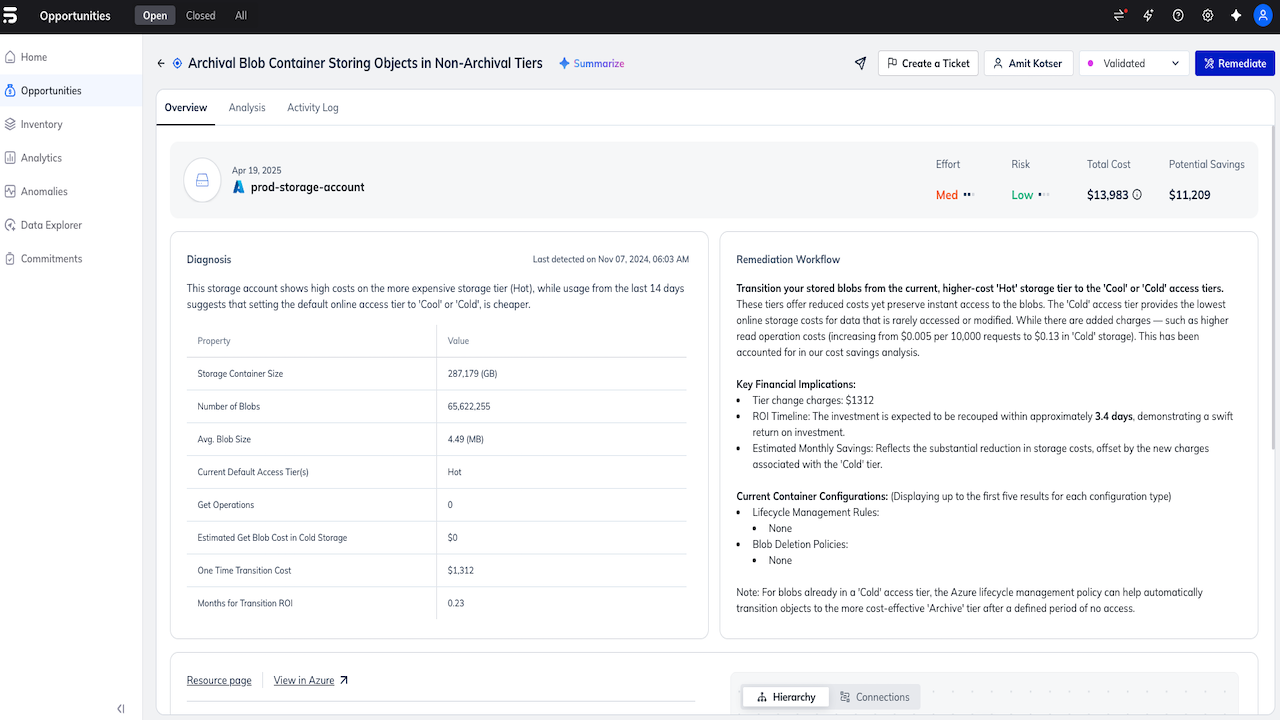Click the send paper-plane icon
This screenshot has width=1280, height=720.
[860, 63]
